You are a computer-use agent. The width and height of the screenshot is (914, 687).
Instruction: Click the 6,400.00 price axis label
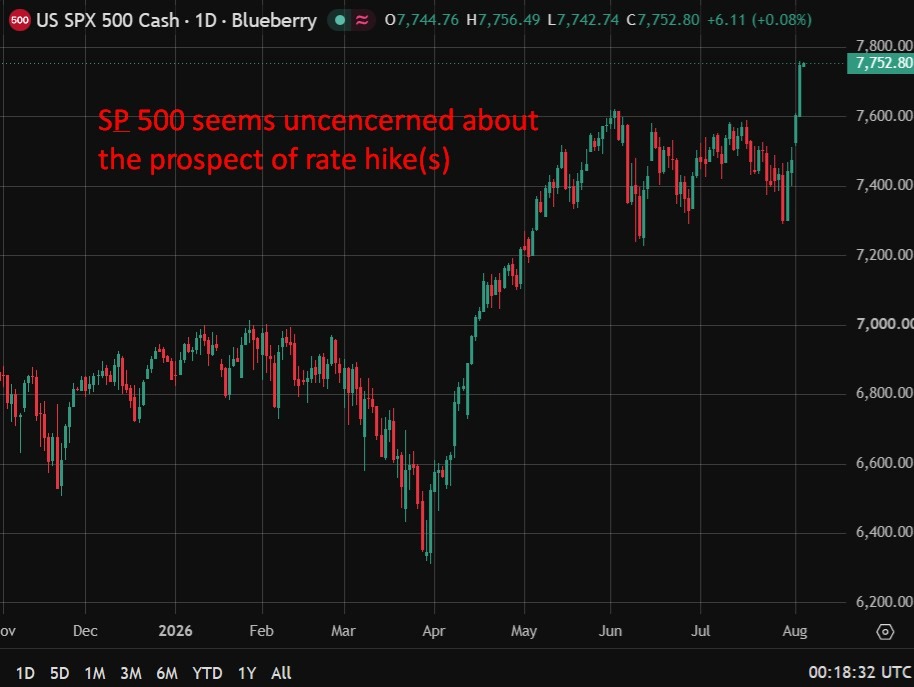point(884,532)
